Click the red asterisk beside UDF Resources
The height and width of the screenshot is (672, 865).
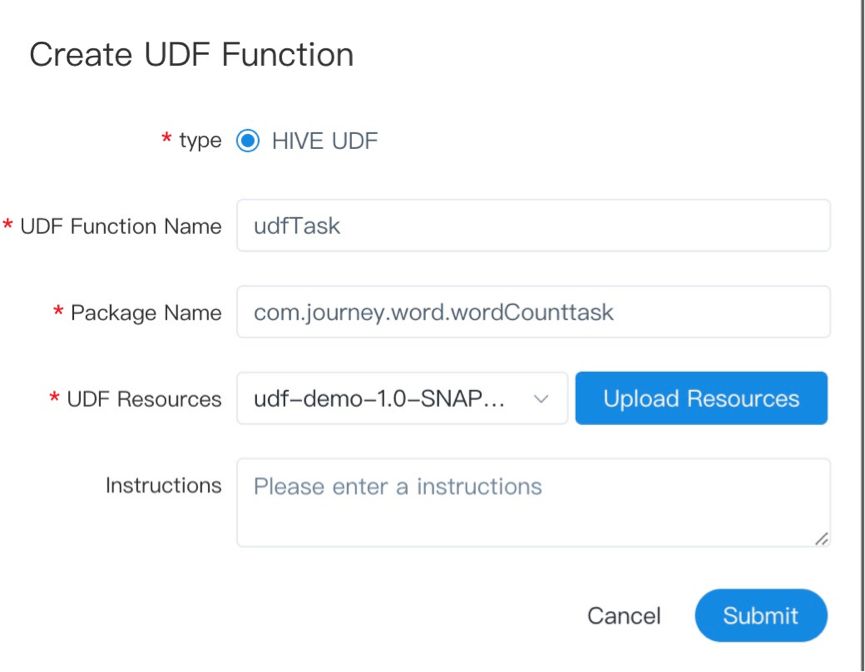coord(54,398)
